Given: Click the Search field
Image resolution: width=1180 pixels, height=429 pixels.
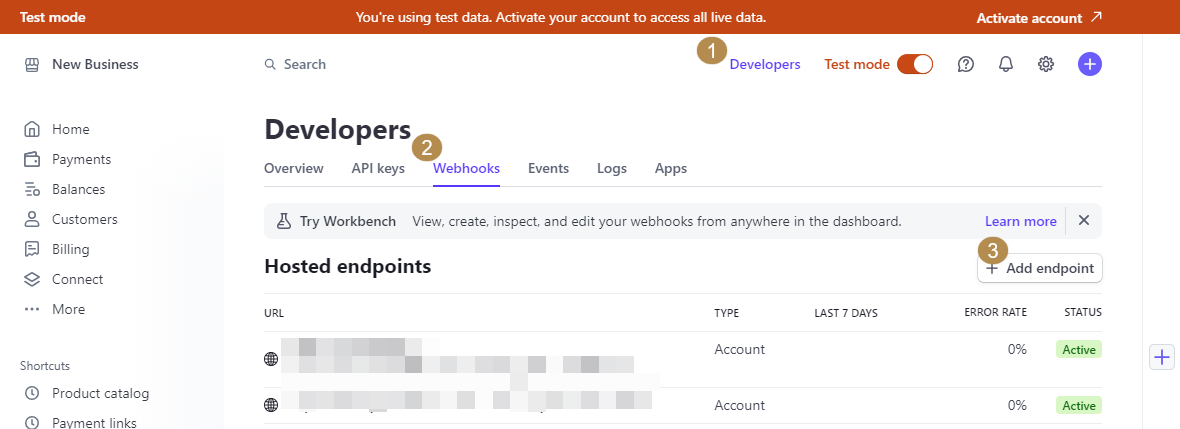Looking at the screenshot, I should pos(305,64).
